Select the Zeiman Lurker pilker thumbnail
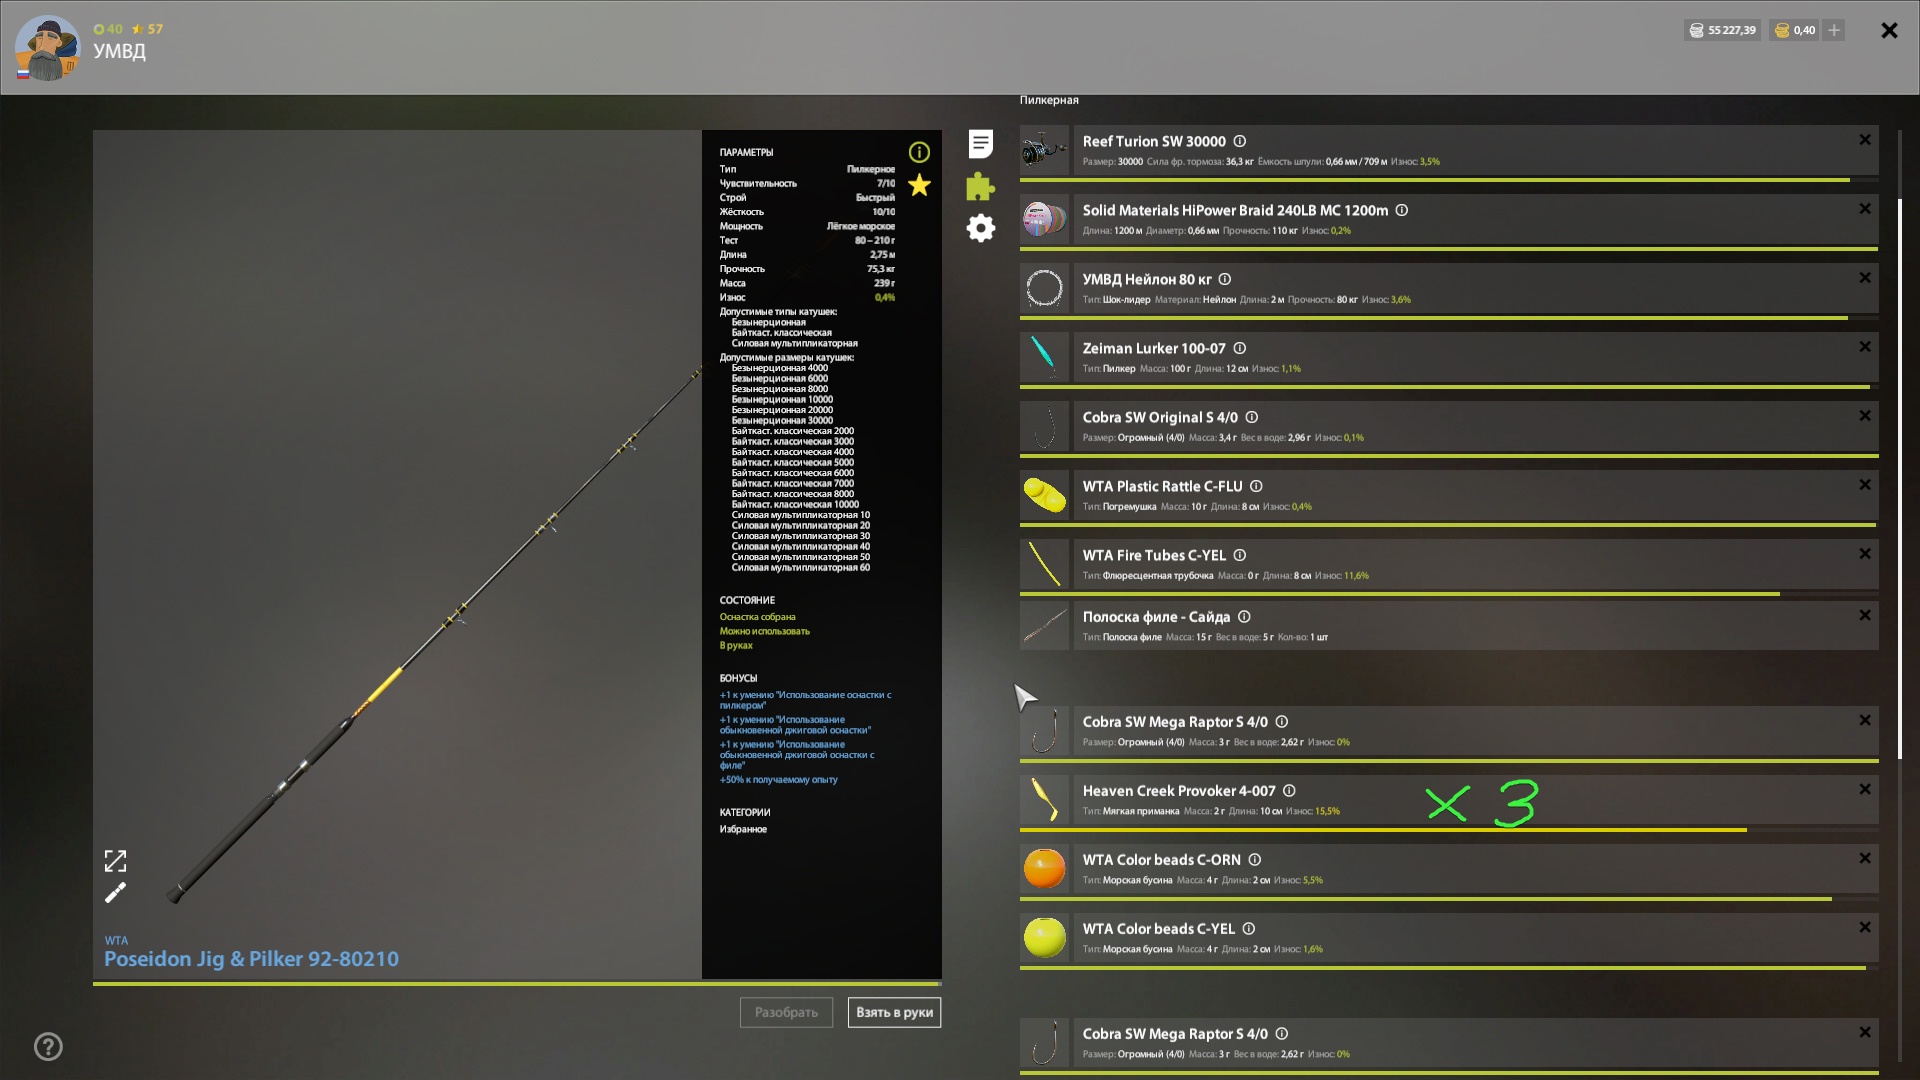This screenshot has width=1920, height=1080. (1044, 358)
